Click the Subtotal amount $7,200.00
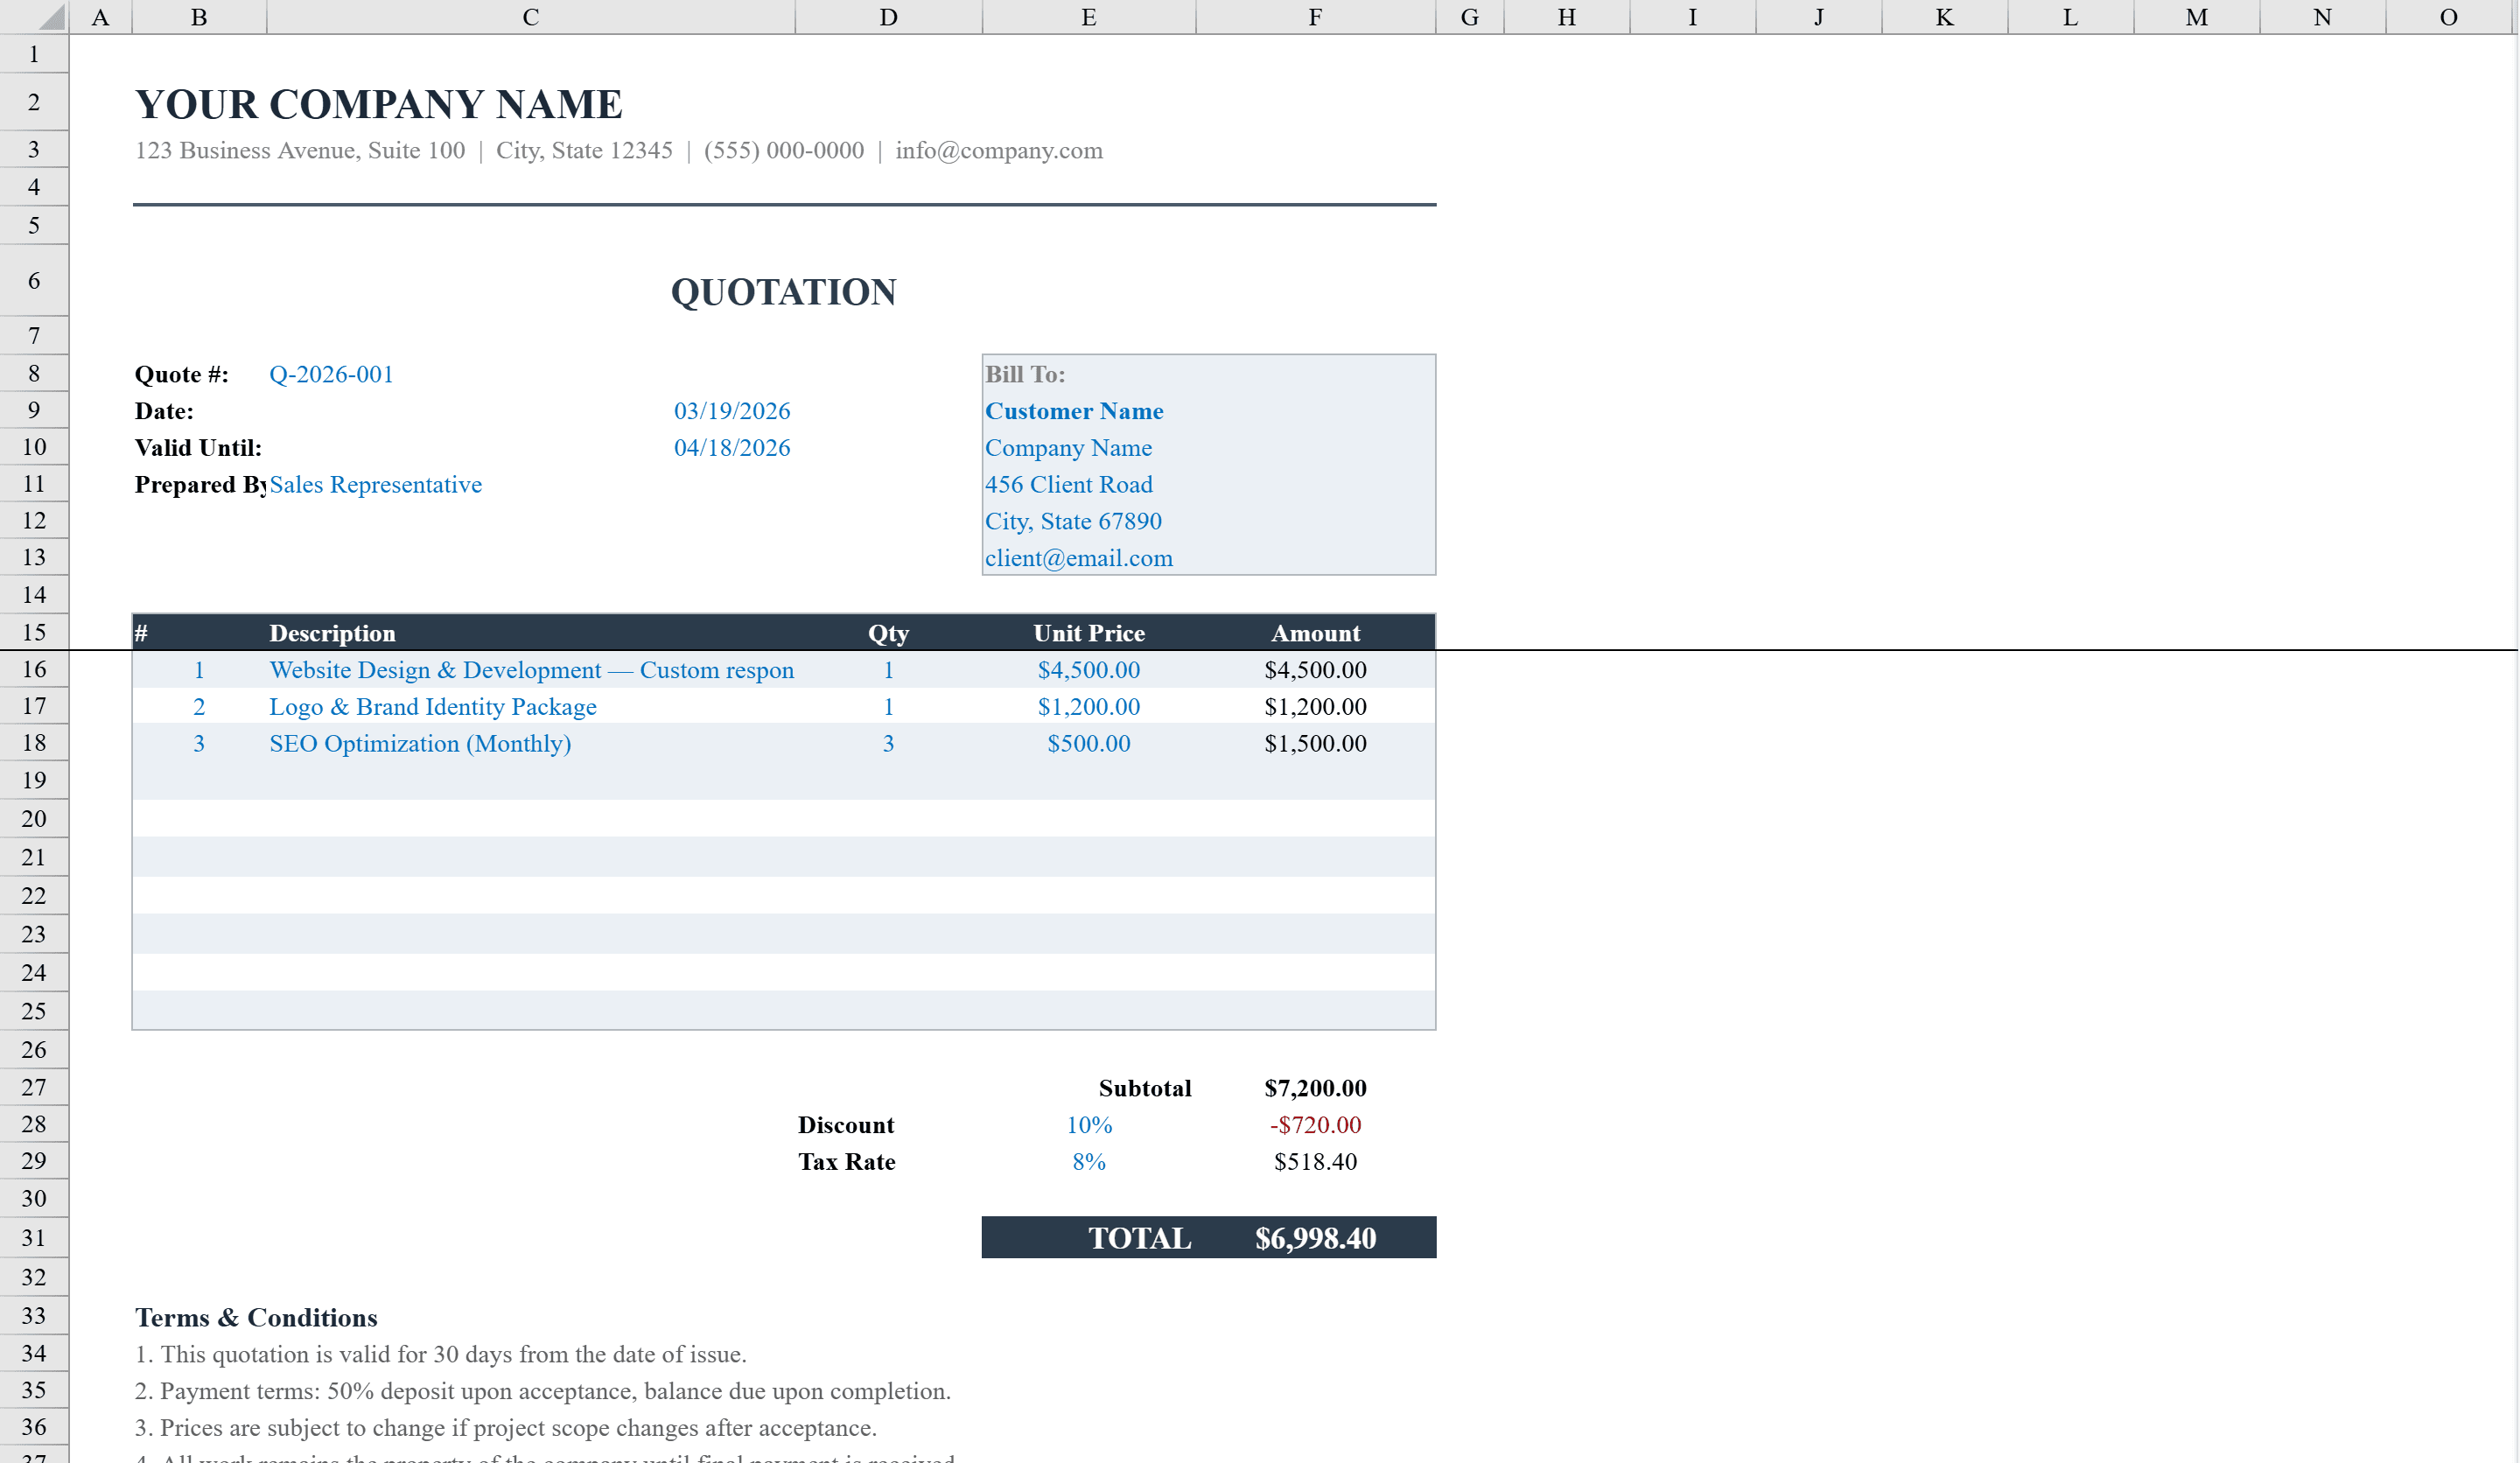Screen dimensions: 2520x1463 [1315, 1087]
